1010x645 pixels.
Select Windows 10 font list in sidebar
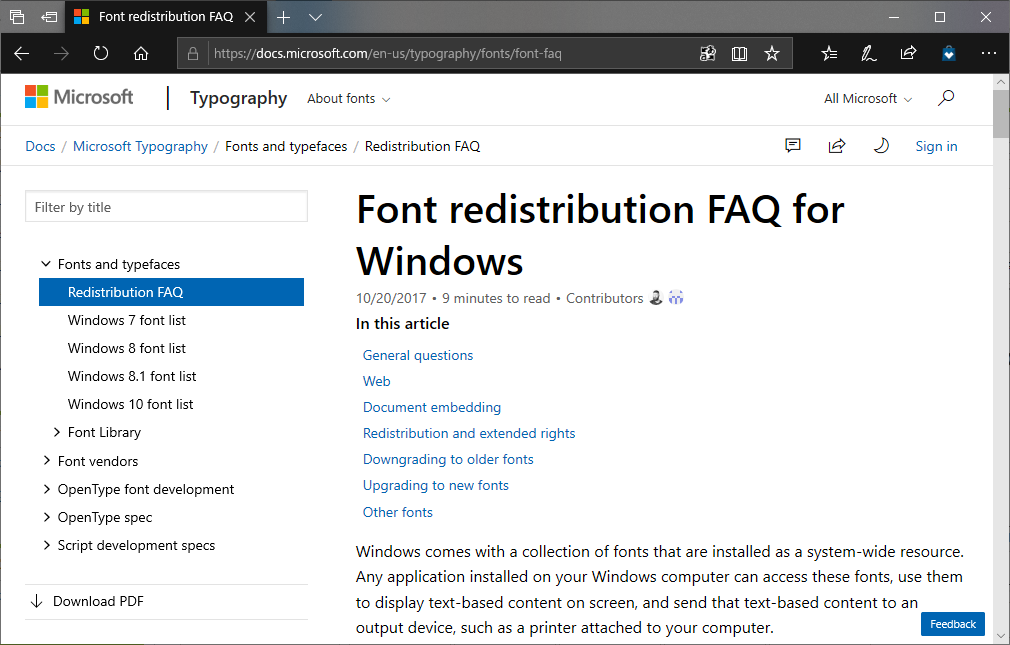(x=131, y=405)
